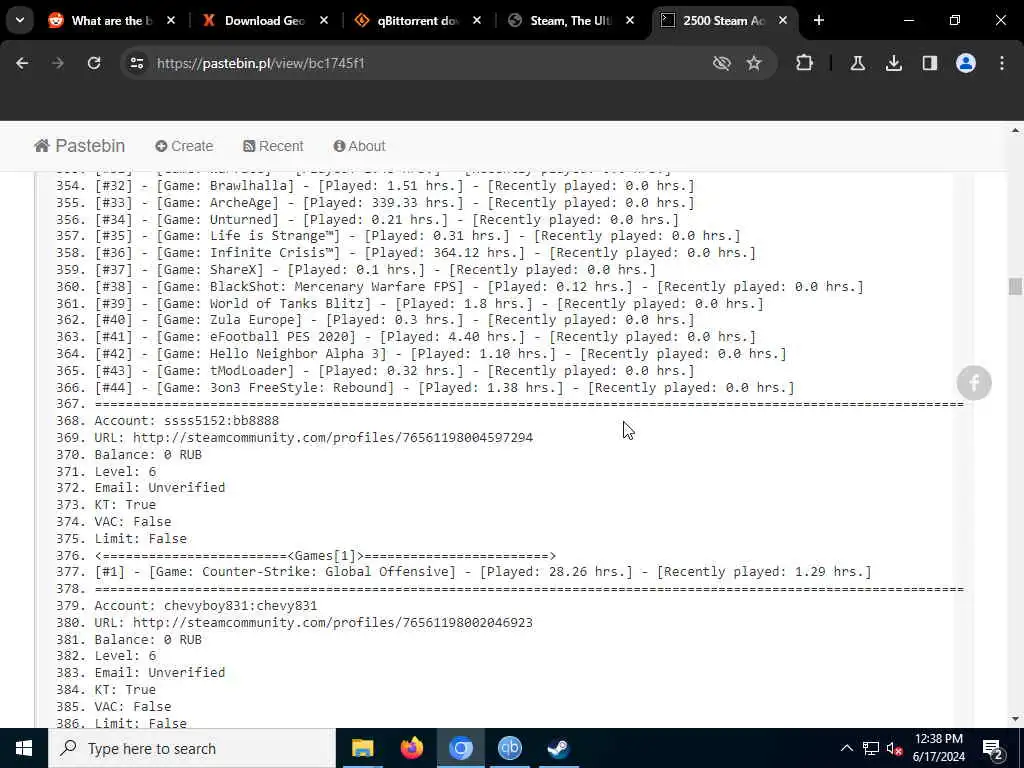The height and width of the screenshot is (768, 1024).
Task: Open Chrome Labs flask icon
Action: click(x=857, y=63)
